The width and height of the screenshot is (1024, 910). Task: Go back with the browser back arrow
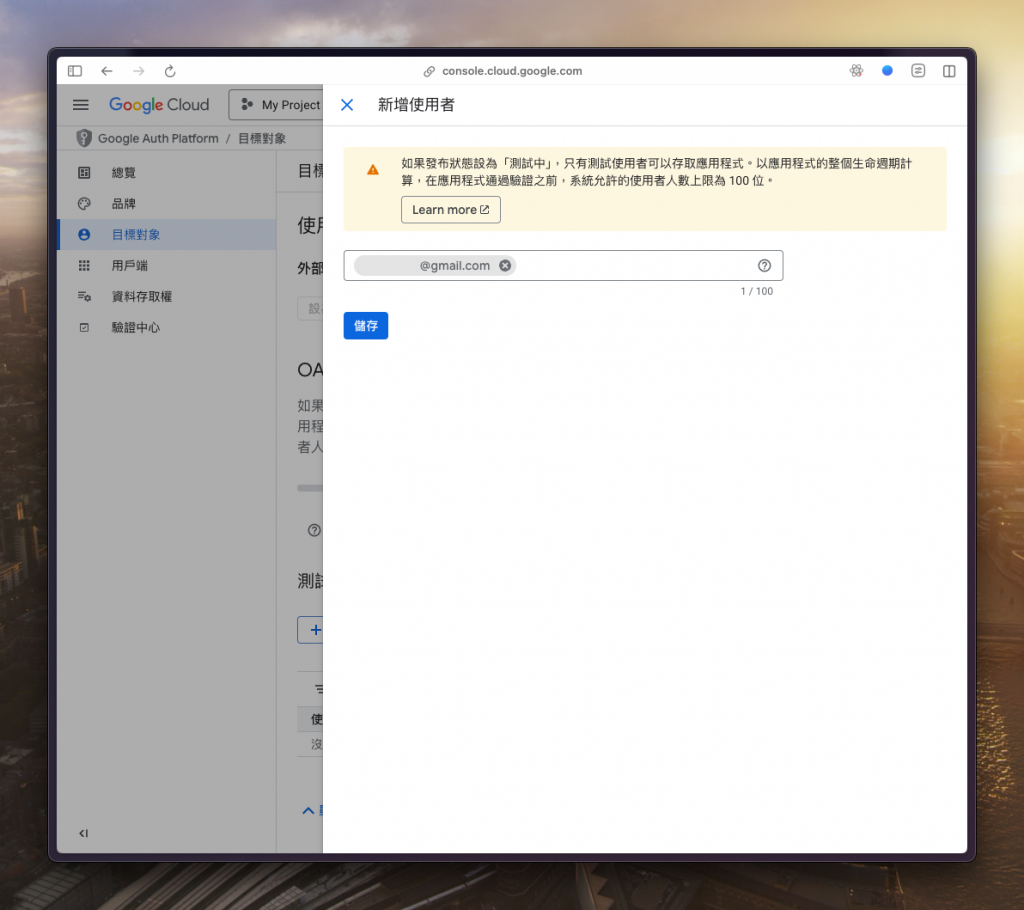pyautogui.click(x=107, y=71)
